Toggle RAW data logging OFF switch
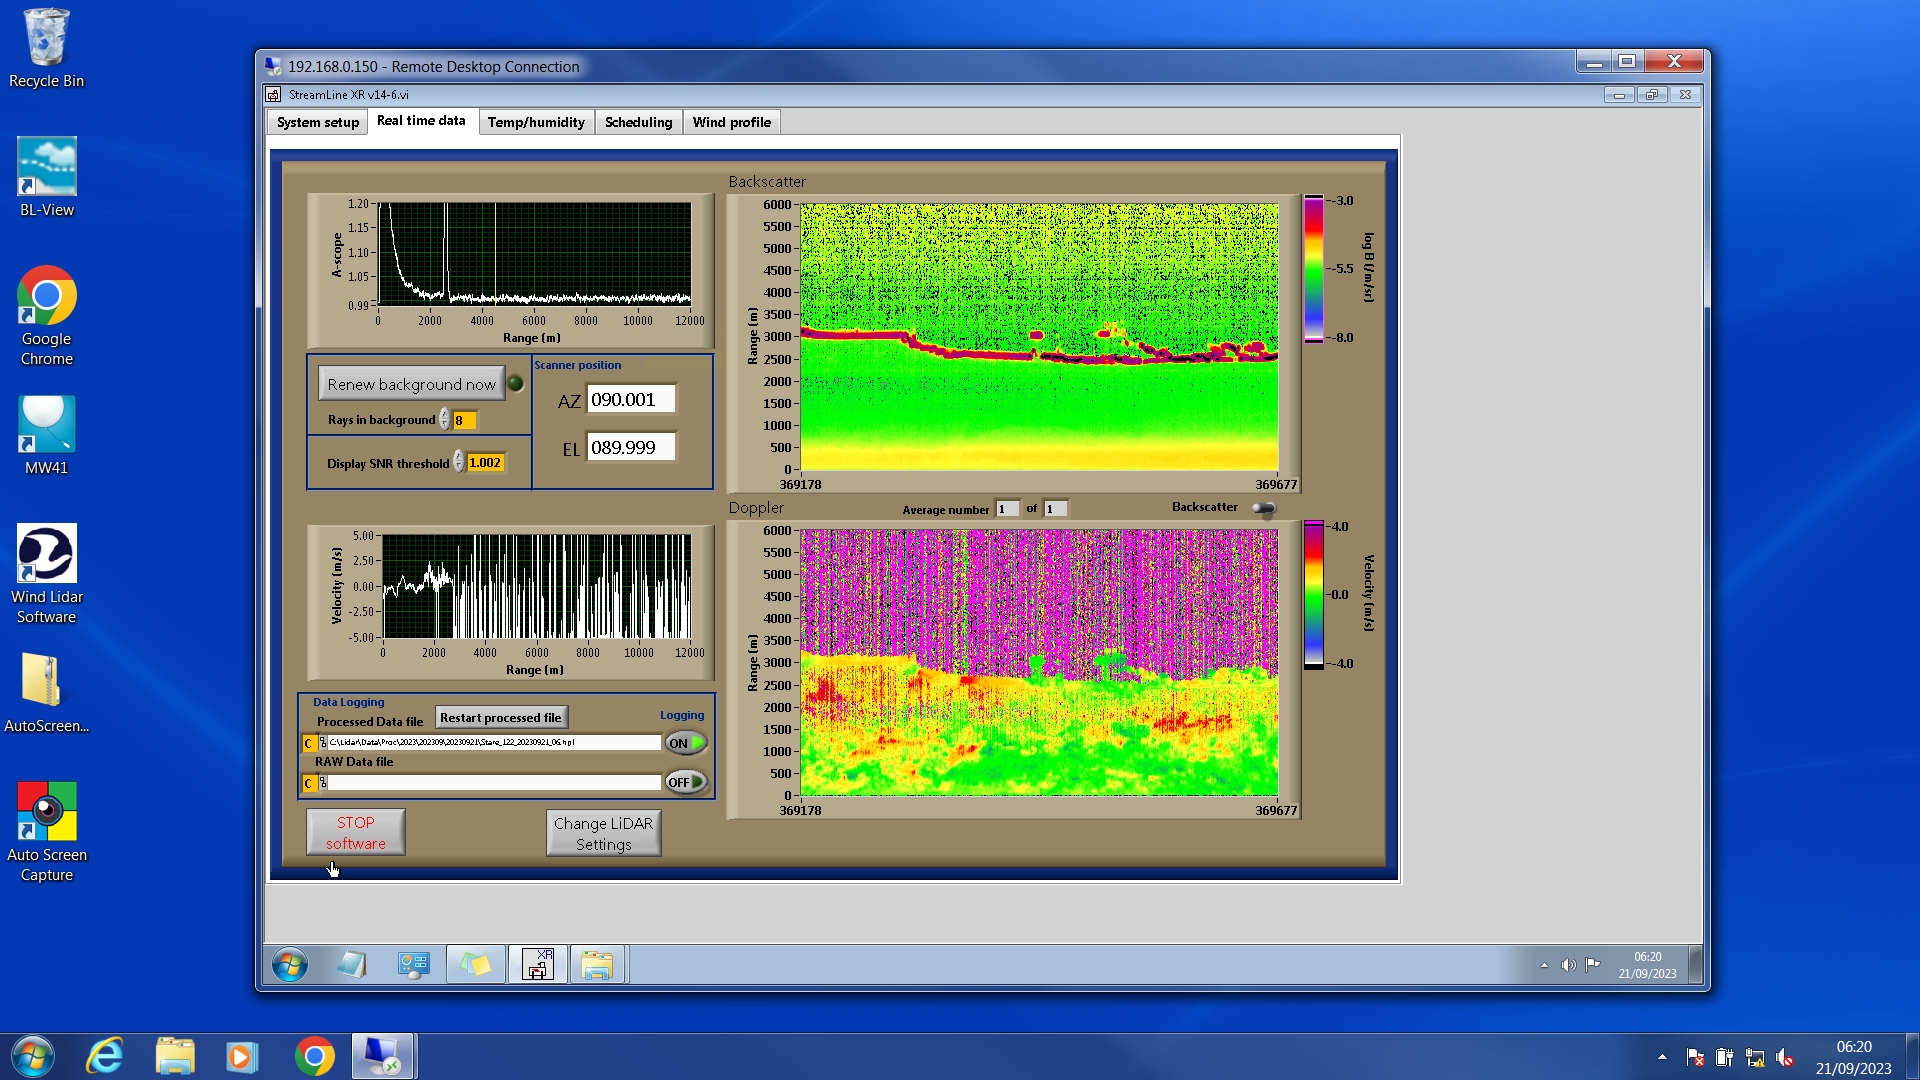 (x=686, y=782)
